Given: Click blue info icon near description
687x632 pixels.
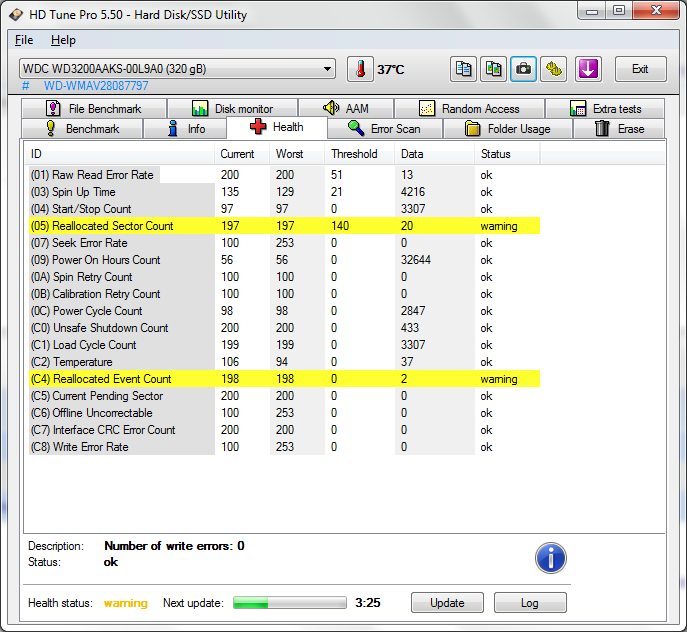Looking at the screenshot, I should [x=551, y=558].
